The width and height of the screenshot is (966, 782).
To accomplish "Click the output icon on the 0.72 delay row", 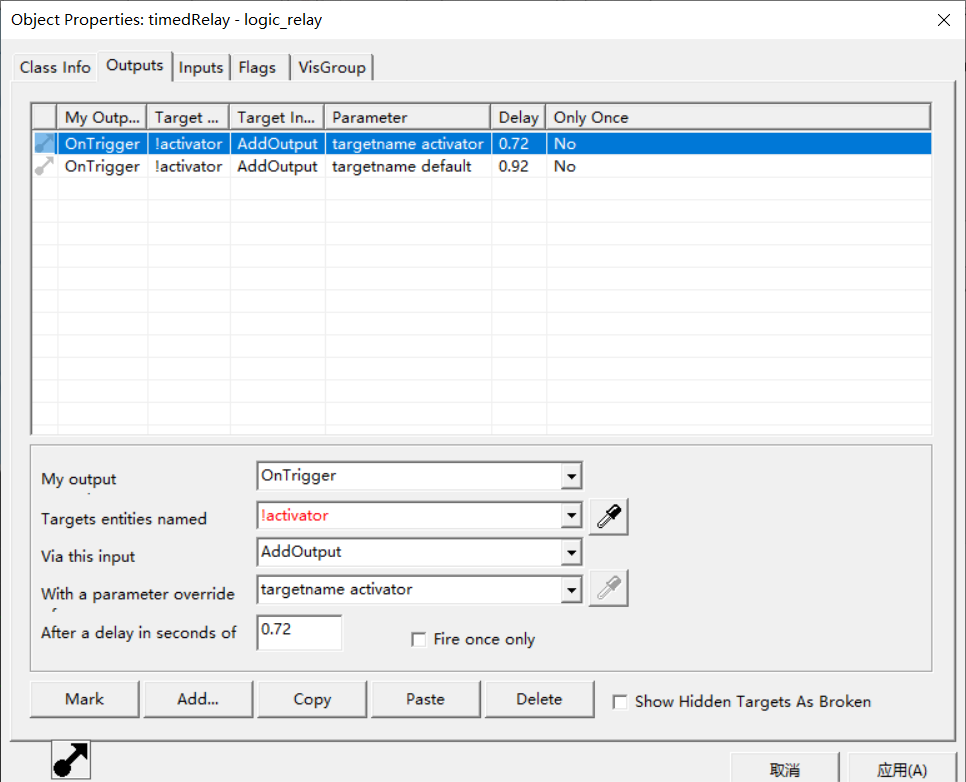I will (x=44, y=144).
